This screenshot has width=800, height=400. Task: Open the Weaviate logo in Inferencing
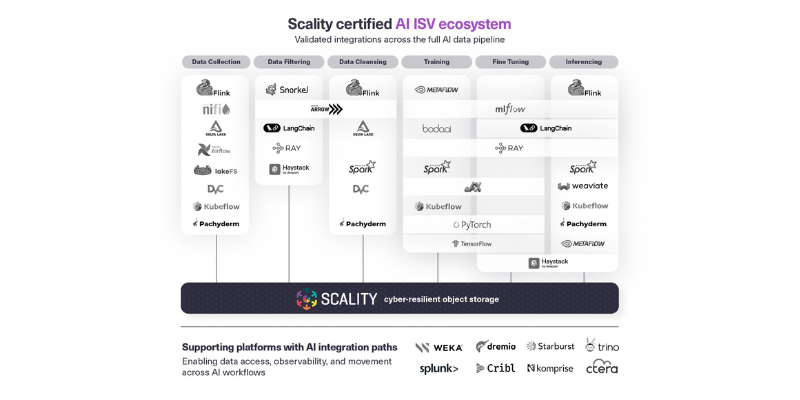coord(583,186)
